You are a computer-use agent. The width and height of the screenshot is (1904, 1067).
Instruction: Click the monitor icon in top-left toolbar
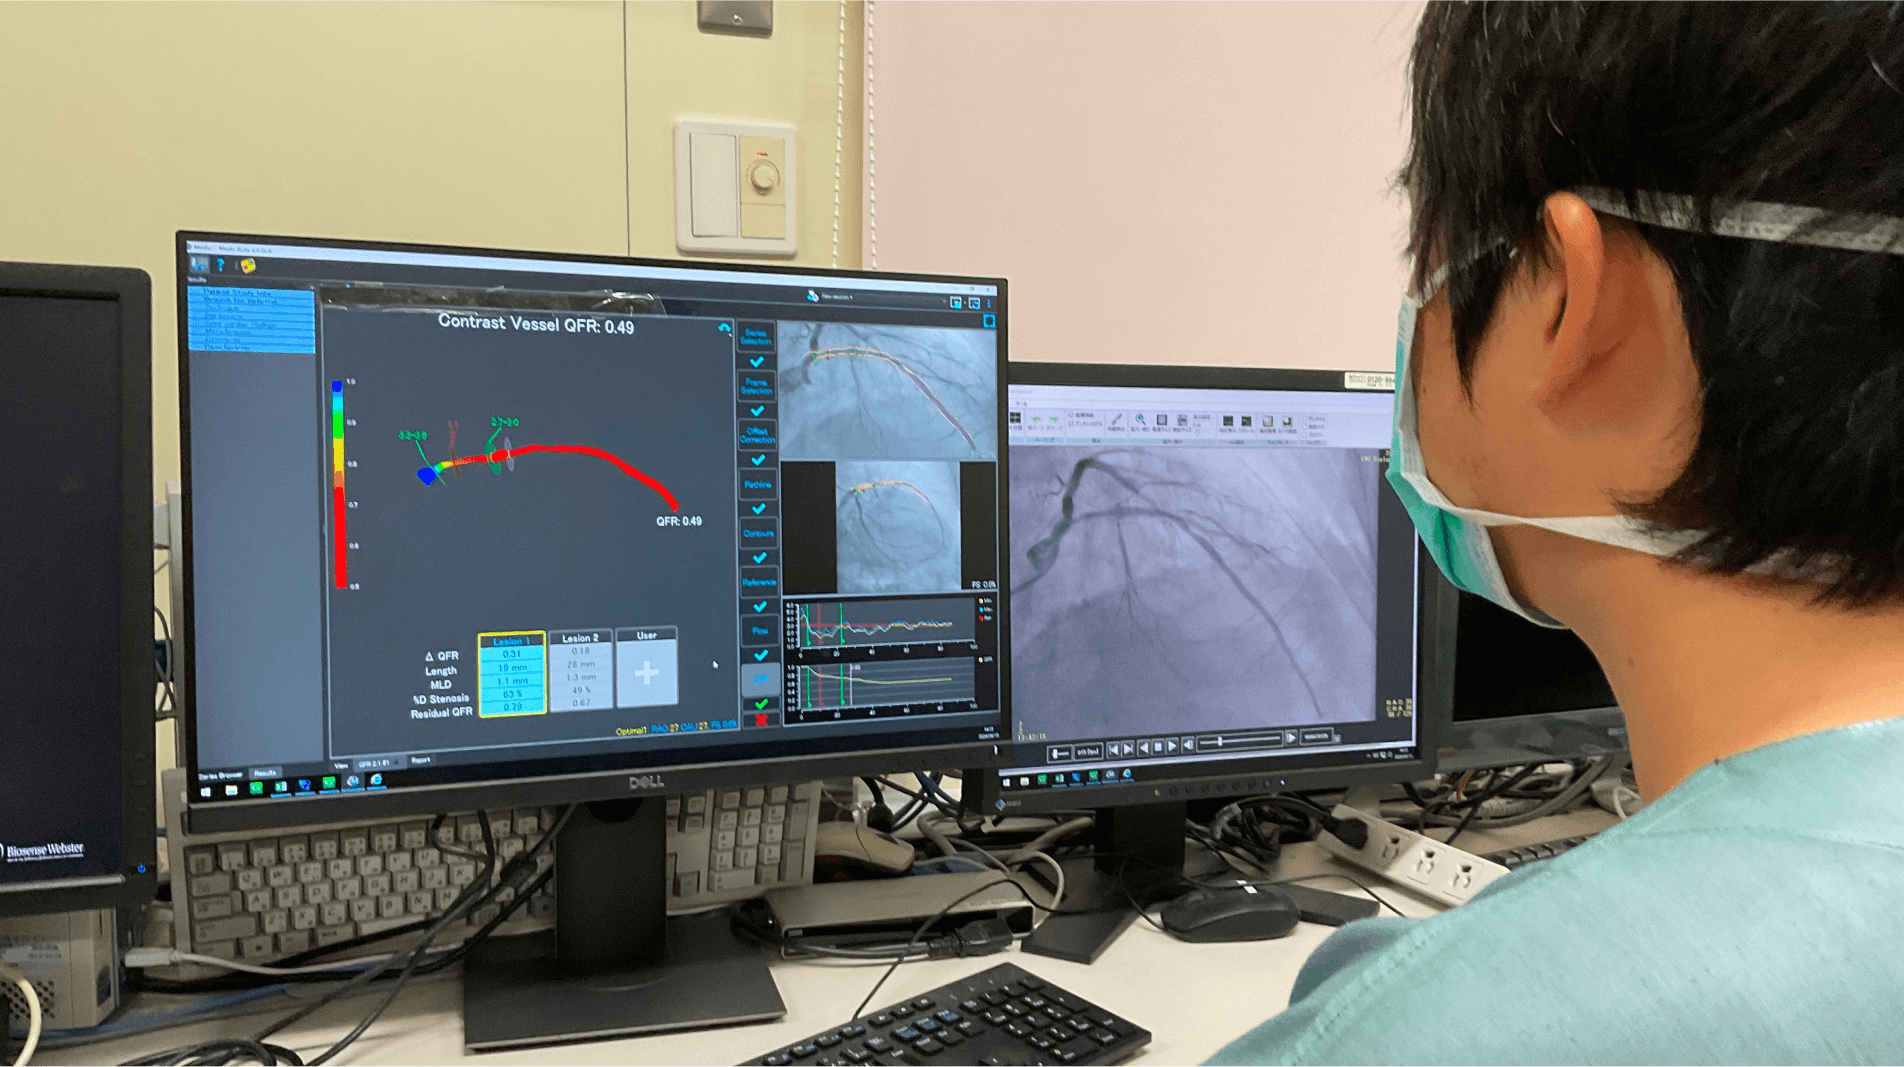pyautogui.click(x=199, y=263)
